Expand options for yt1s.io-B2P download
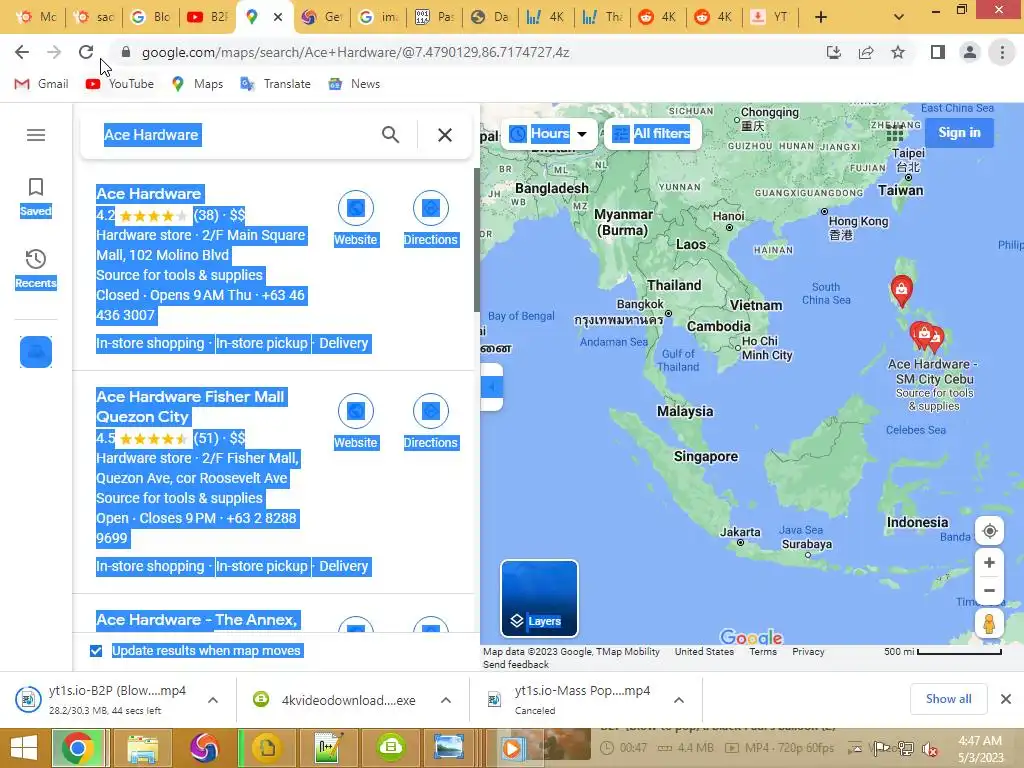Image resolution: width=1024 pixels, height=768 pixels. click(x=213, y=700)
